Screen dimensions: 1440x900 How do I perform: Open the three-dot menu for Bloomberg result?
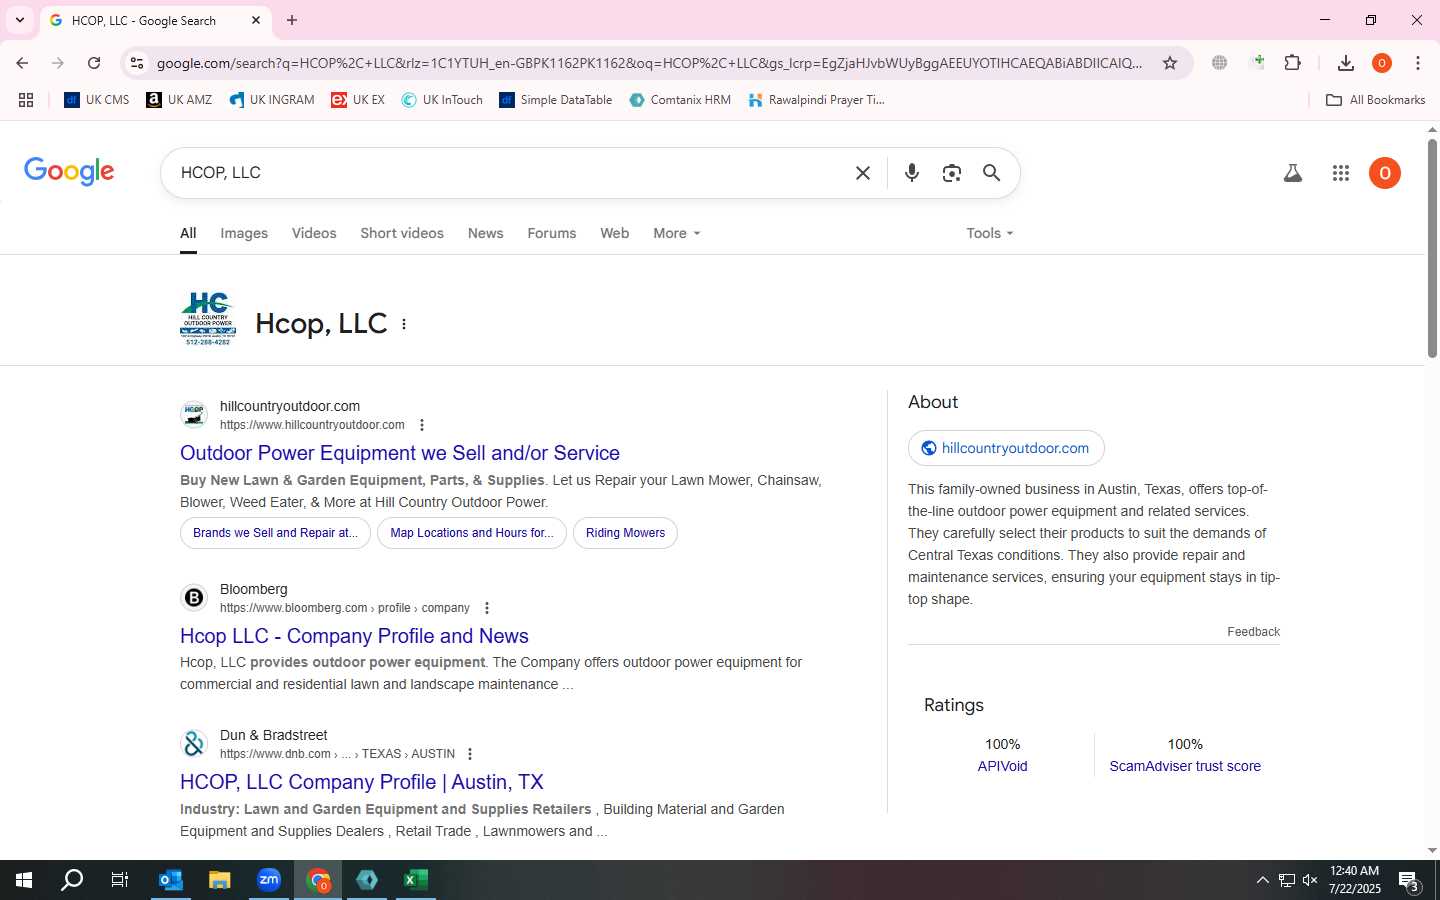point(487,608)
